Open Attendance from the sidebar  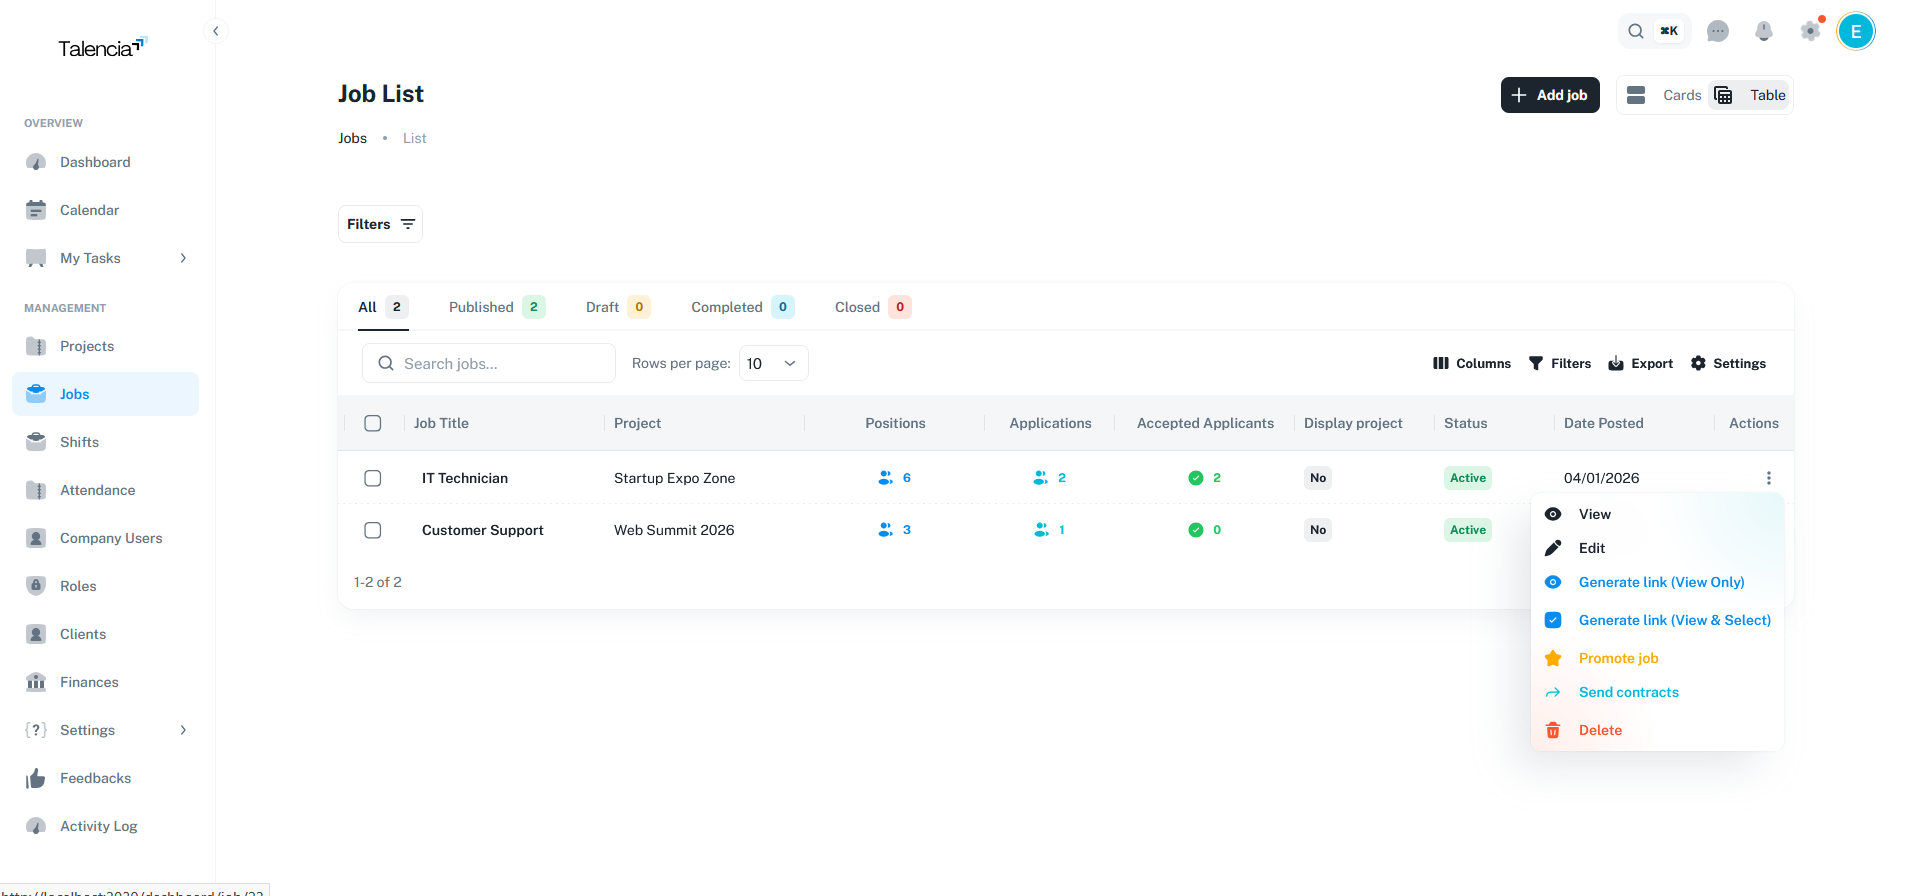[x=105, y=490]
